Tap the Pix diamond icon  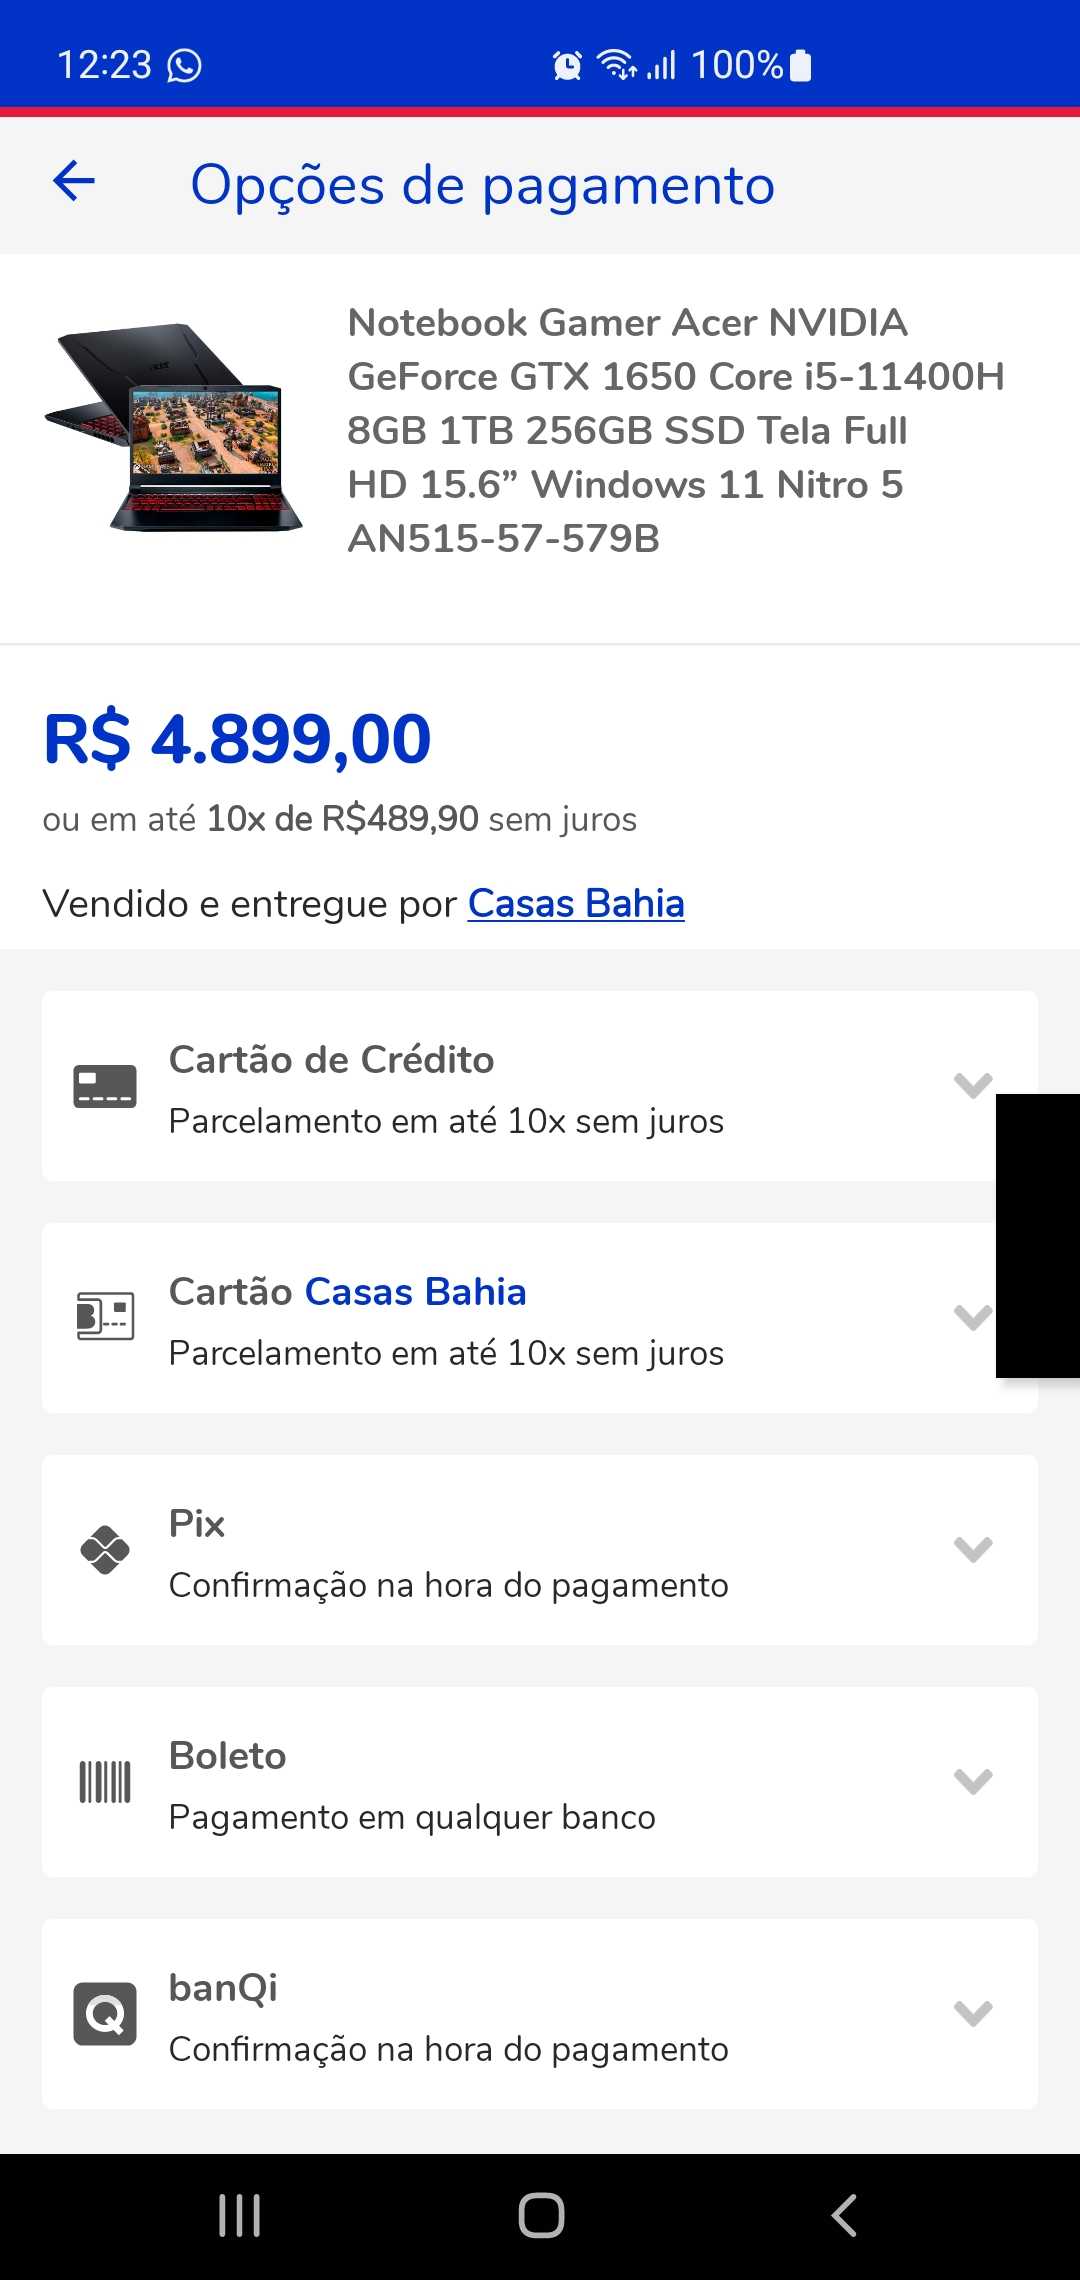coord(105,1550)
